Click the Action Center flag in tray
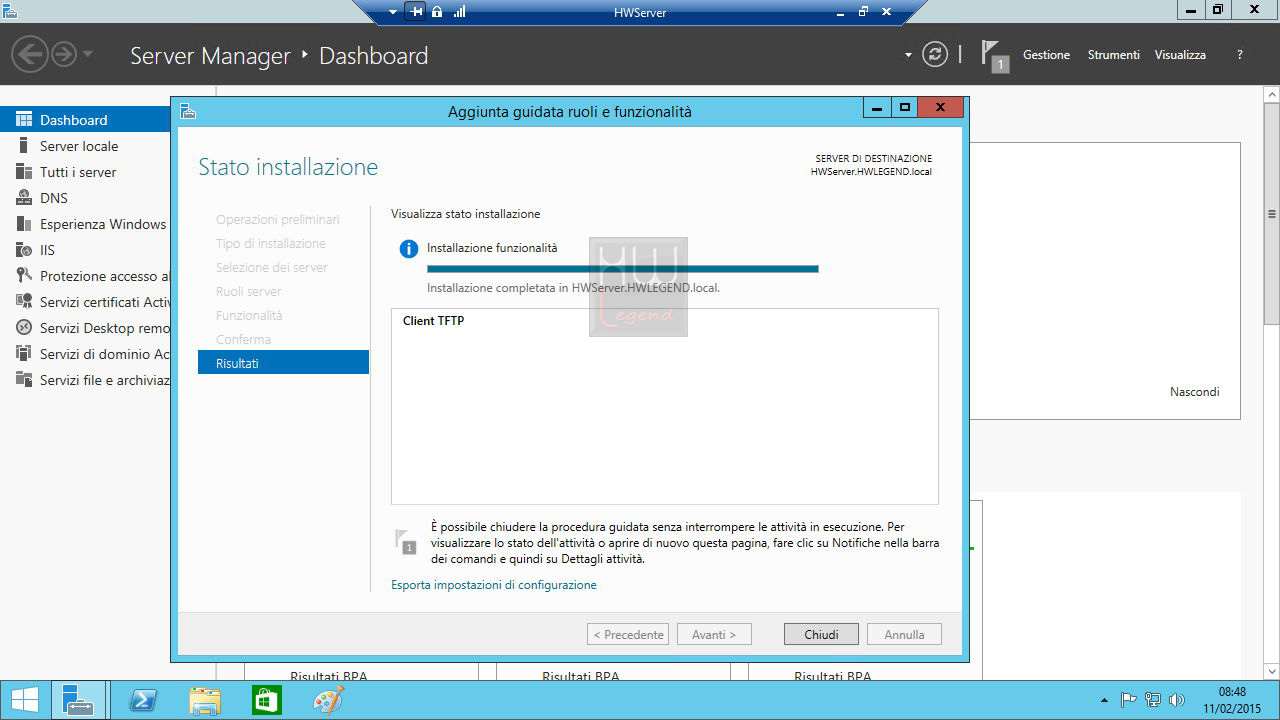Screen dimensions: 1280x720 click(x=1128, y=700)
